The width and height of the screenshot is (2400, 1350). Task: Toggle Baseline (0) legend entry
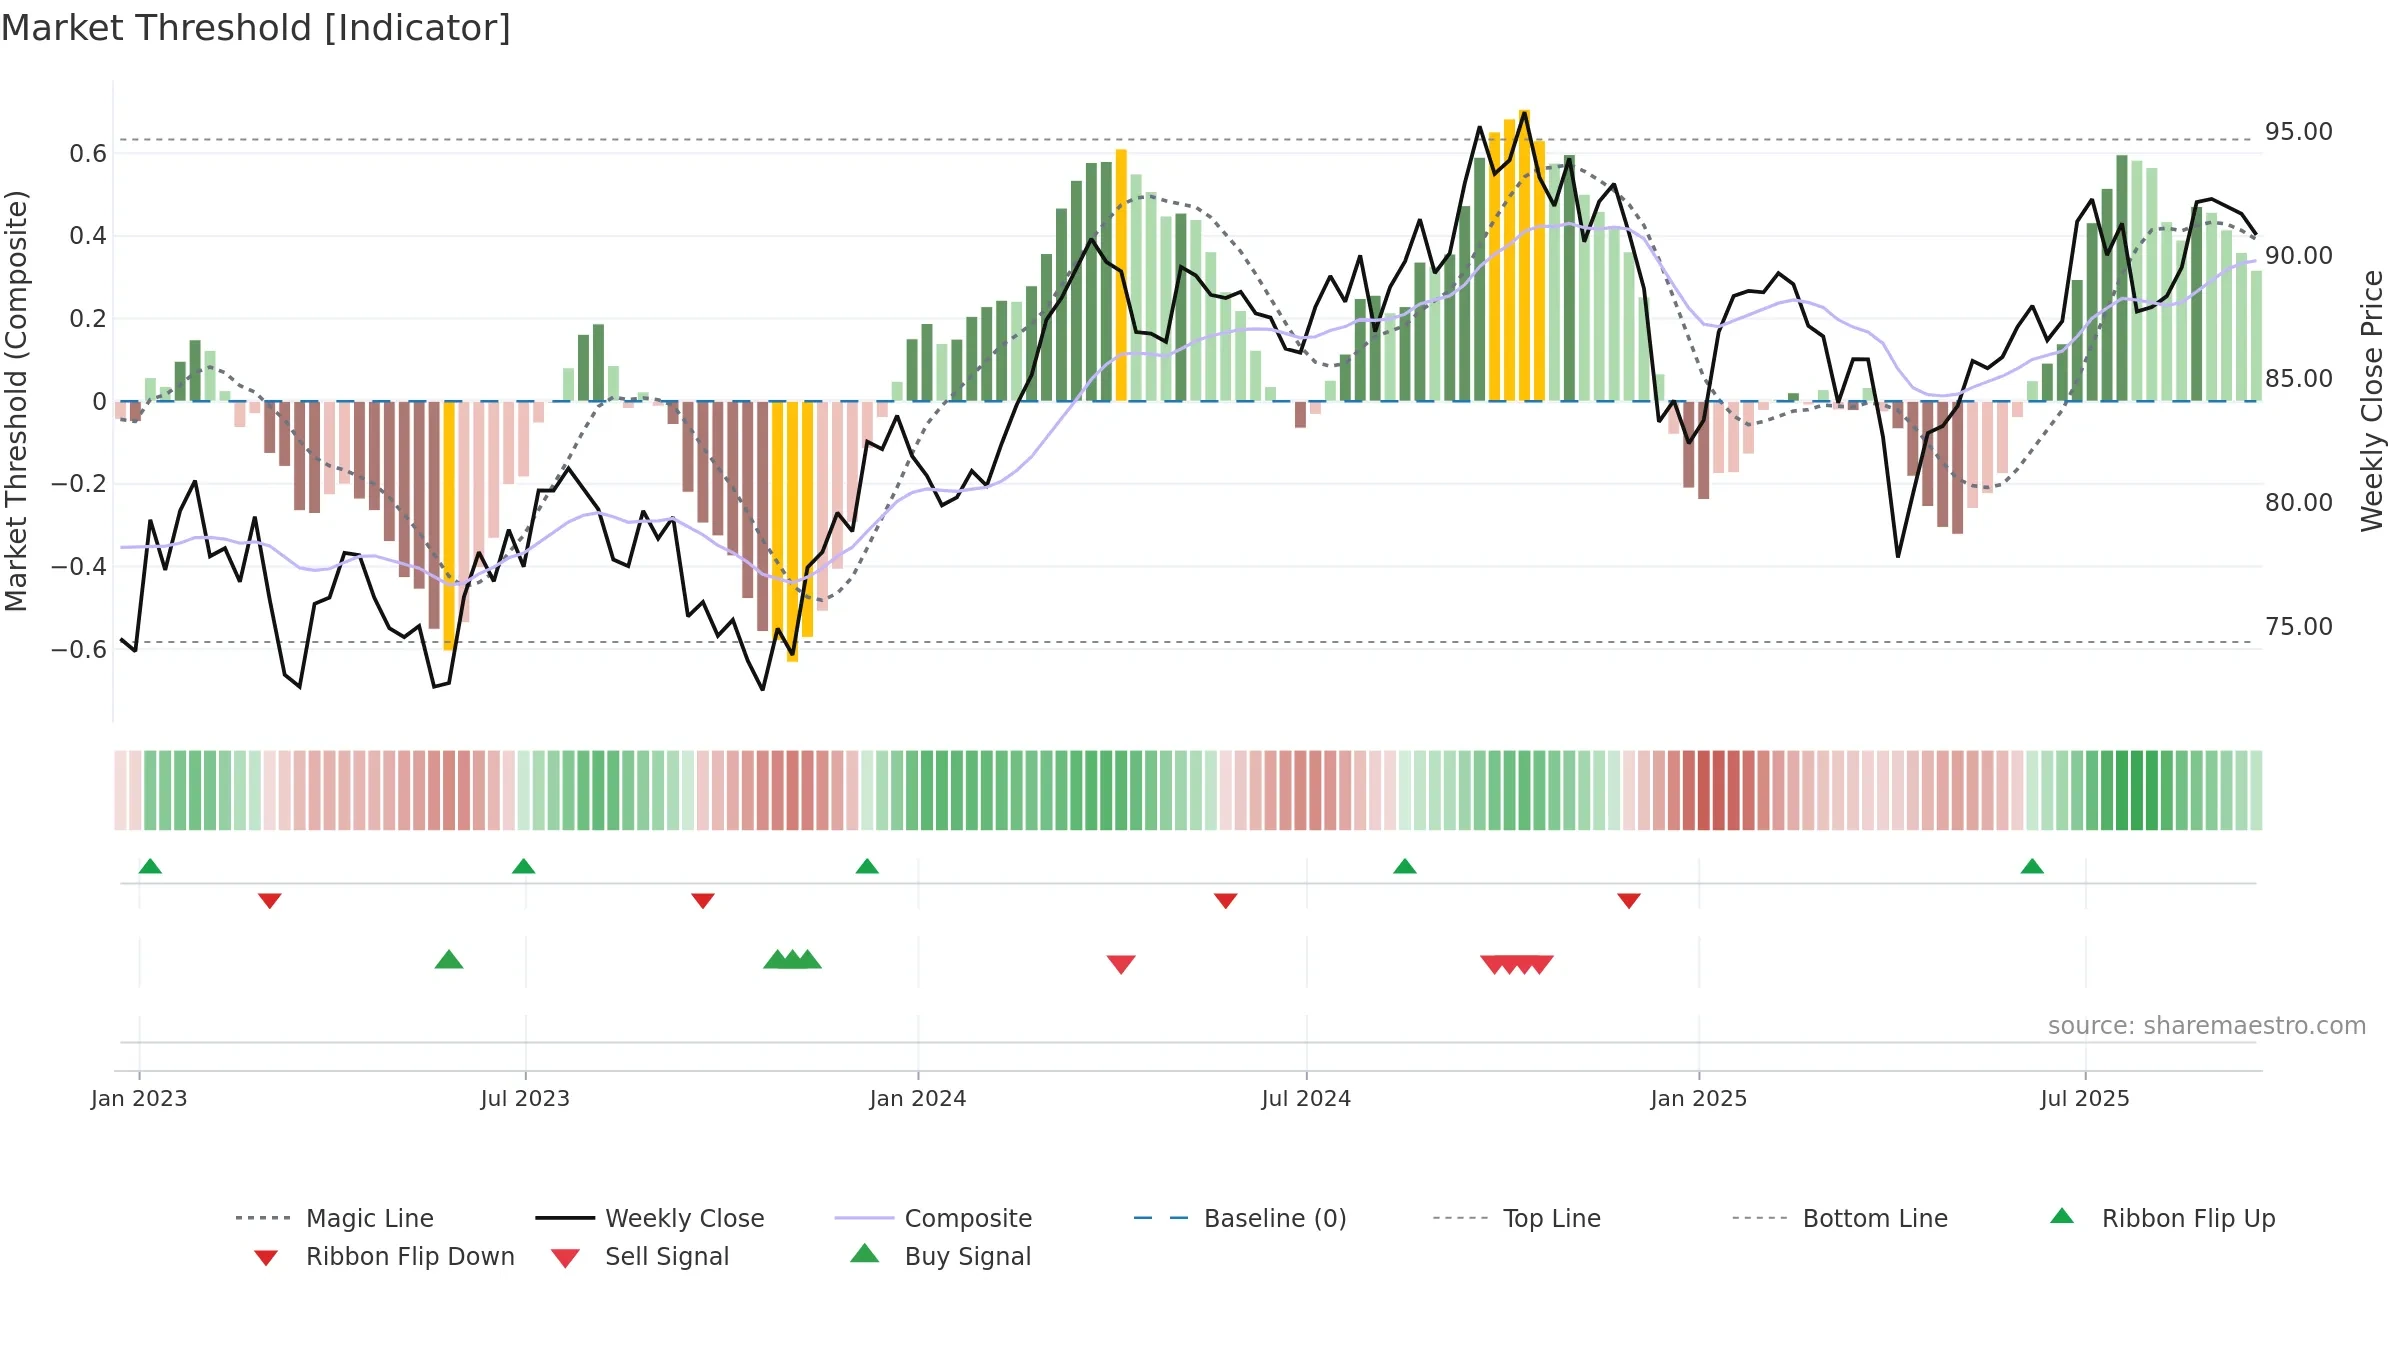coord(1240,1218)
